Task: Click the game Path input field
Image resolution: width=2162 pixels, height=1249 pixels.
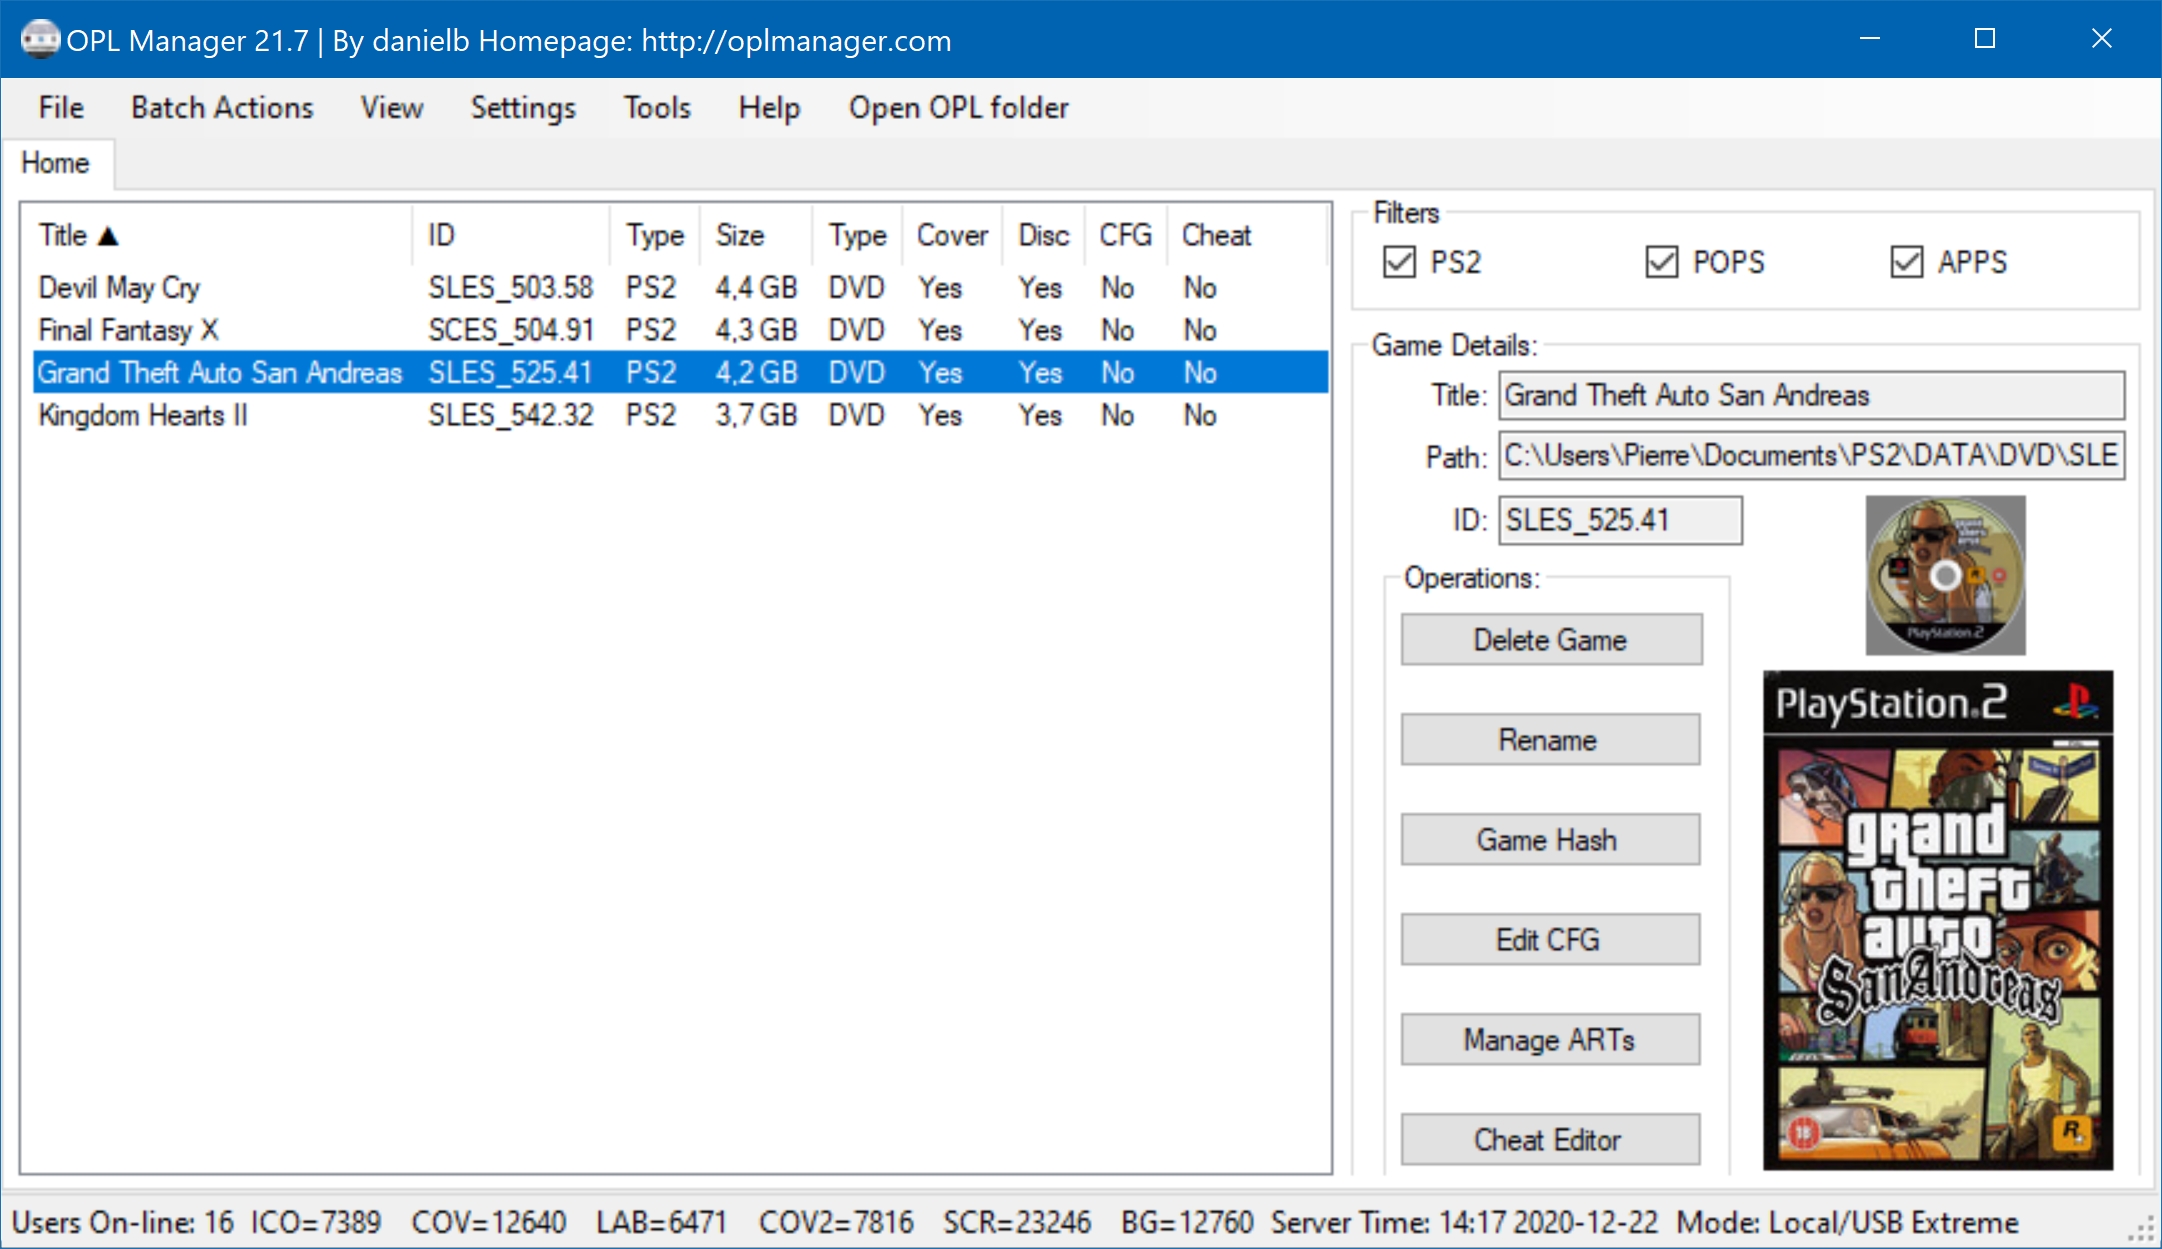Action: (1811, 456)
